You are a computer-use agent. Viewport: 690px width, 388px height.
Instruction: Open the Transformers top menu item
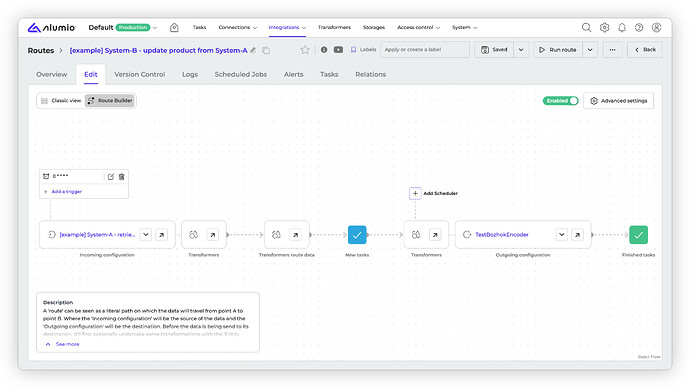(x=334, y=27)
